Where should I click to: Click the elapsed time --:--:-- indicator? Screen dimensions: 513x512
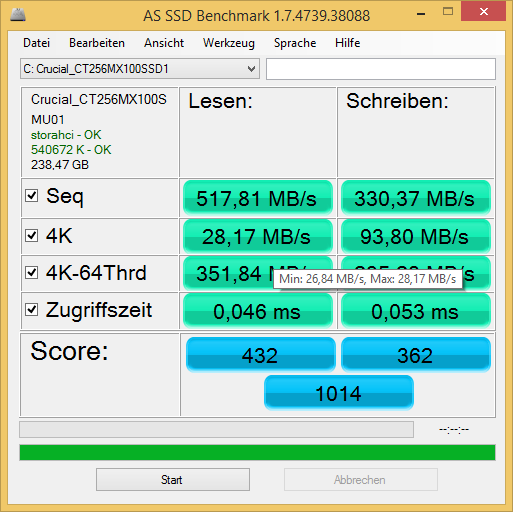click(x=454, y=429)
